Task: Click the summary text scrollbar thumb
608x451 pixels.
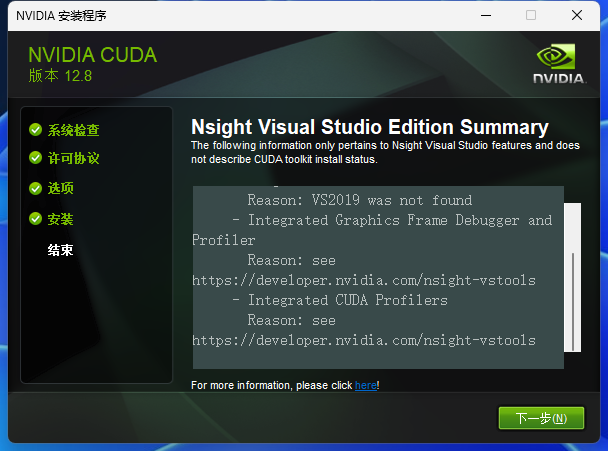Action: (x=573, y=300)
